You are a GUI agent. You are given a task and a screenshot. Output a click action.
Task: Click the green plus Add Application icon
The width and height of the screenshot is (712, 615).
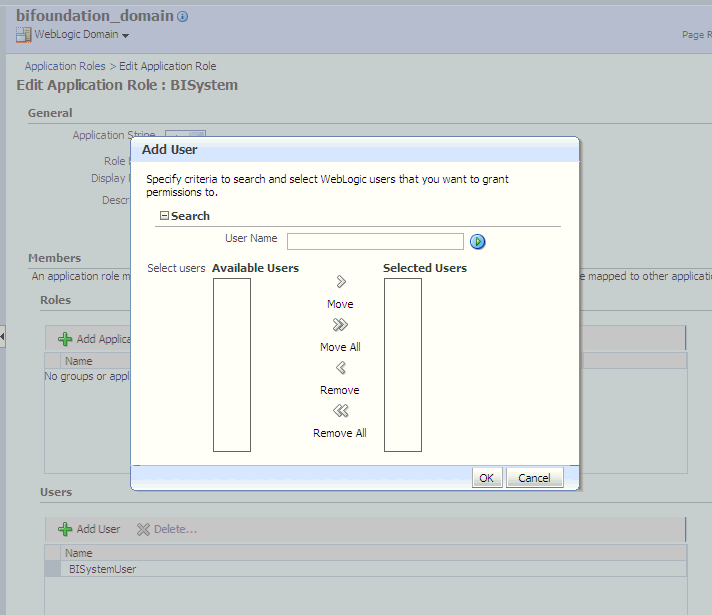point(65,339)
